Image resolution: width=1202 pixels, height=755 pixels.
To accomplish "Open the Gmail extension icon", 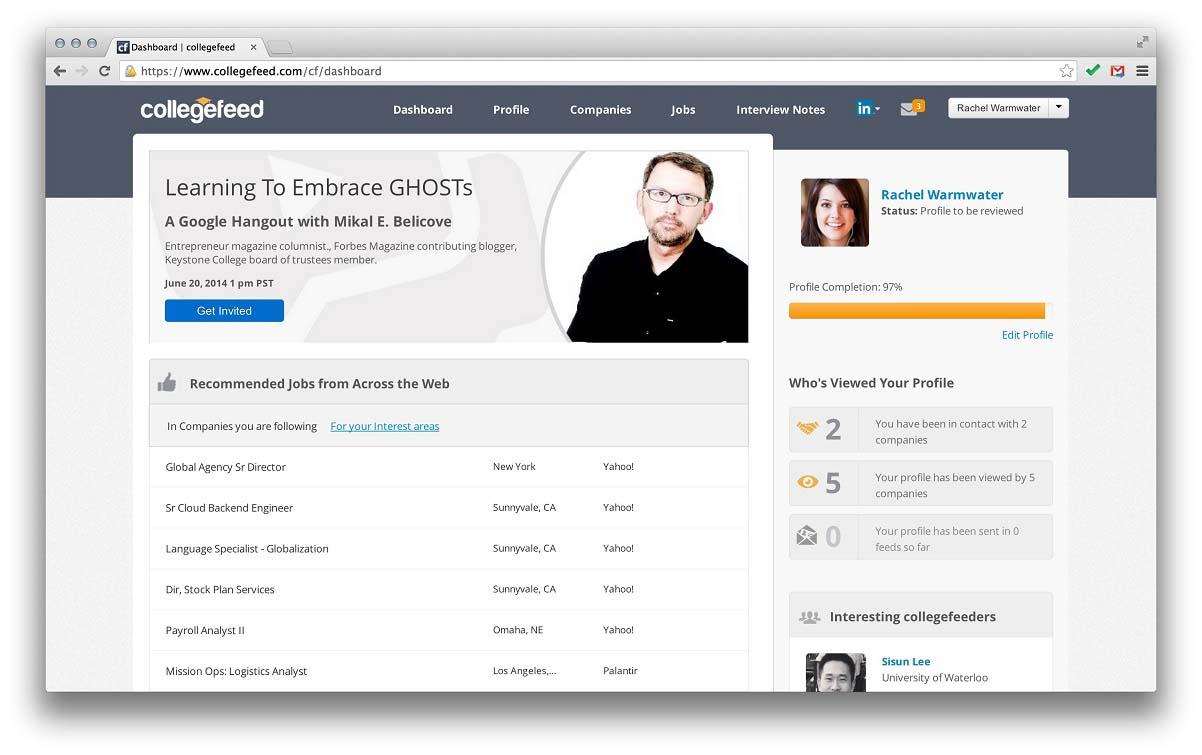I will coord(1118,71).
